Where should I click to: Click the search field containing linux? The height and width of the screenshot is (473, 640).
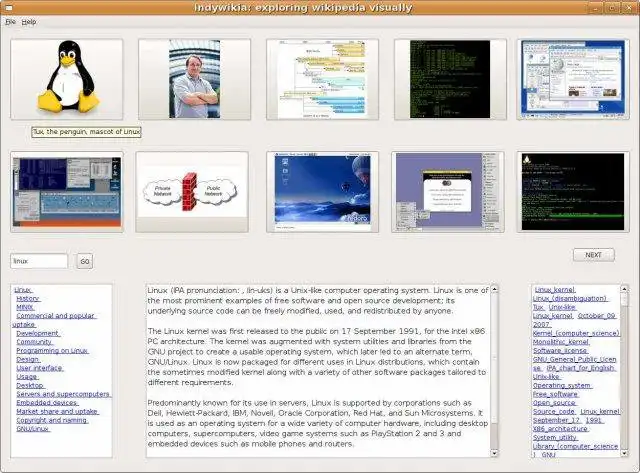coord(39,261)
